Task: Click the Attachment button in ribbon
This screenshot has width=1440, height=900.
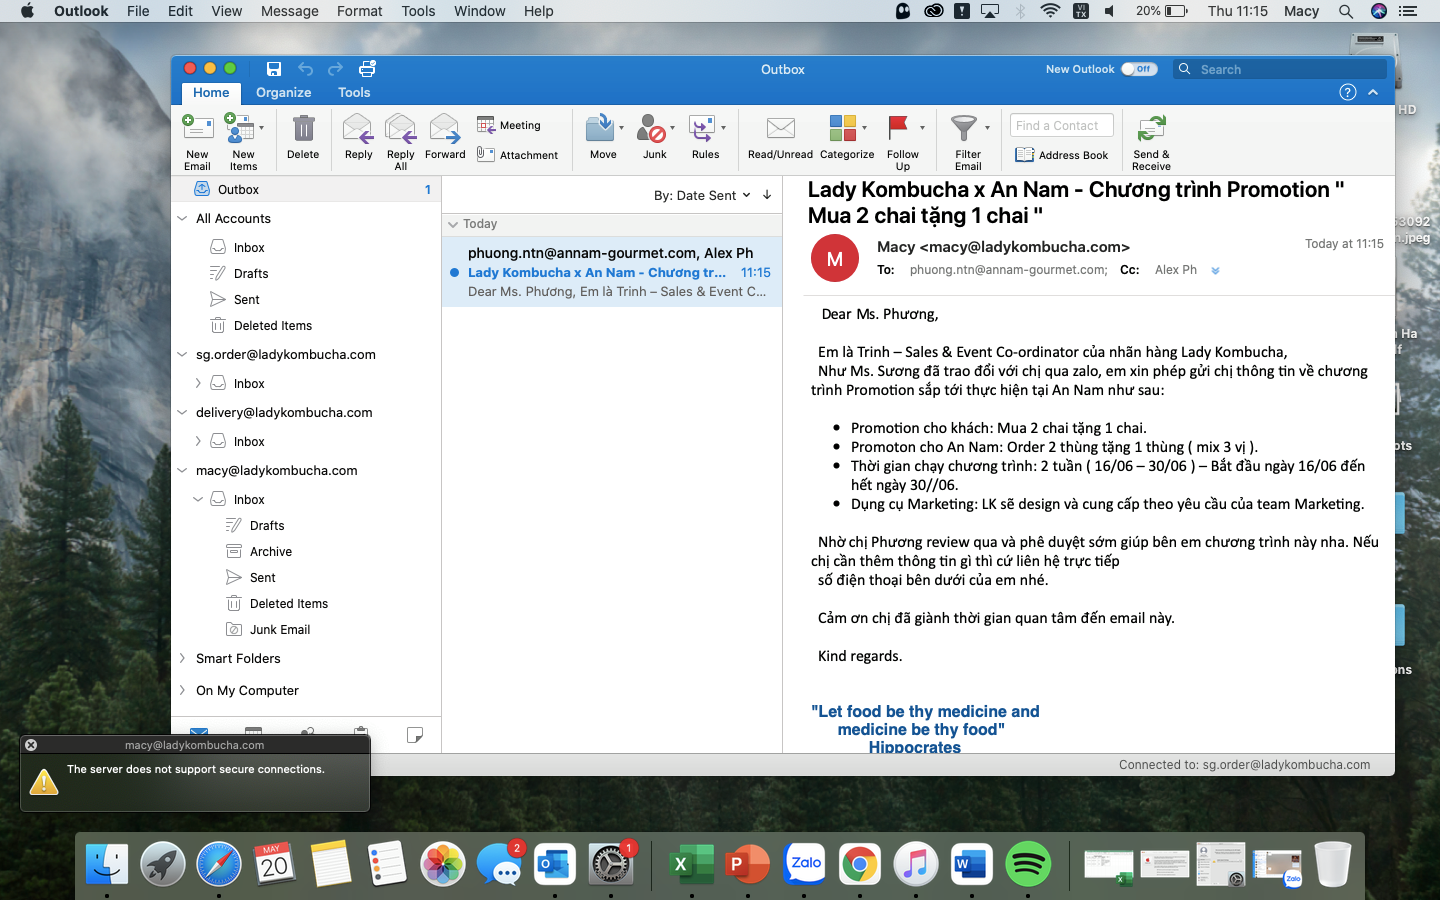Action: [x=518, y=155]
